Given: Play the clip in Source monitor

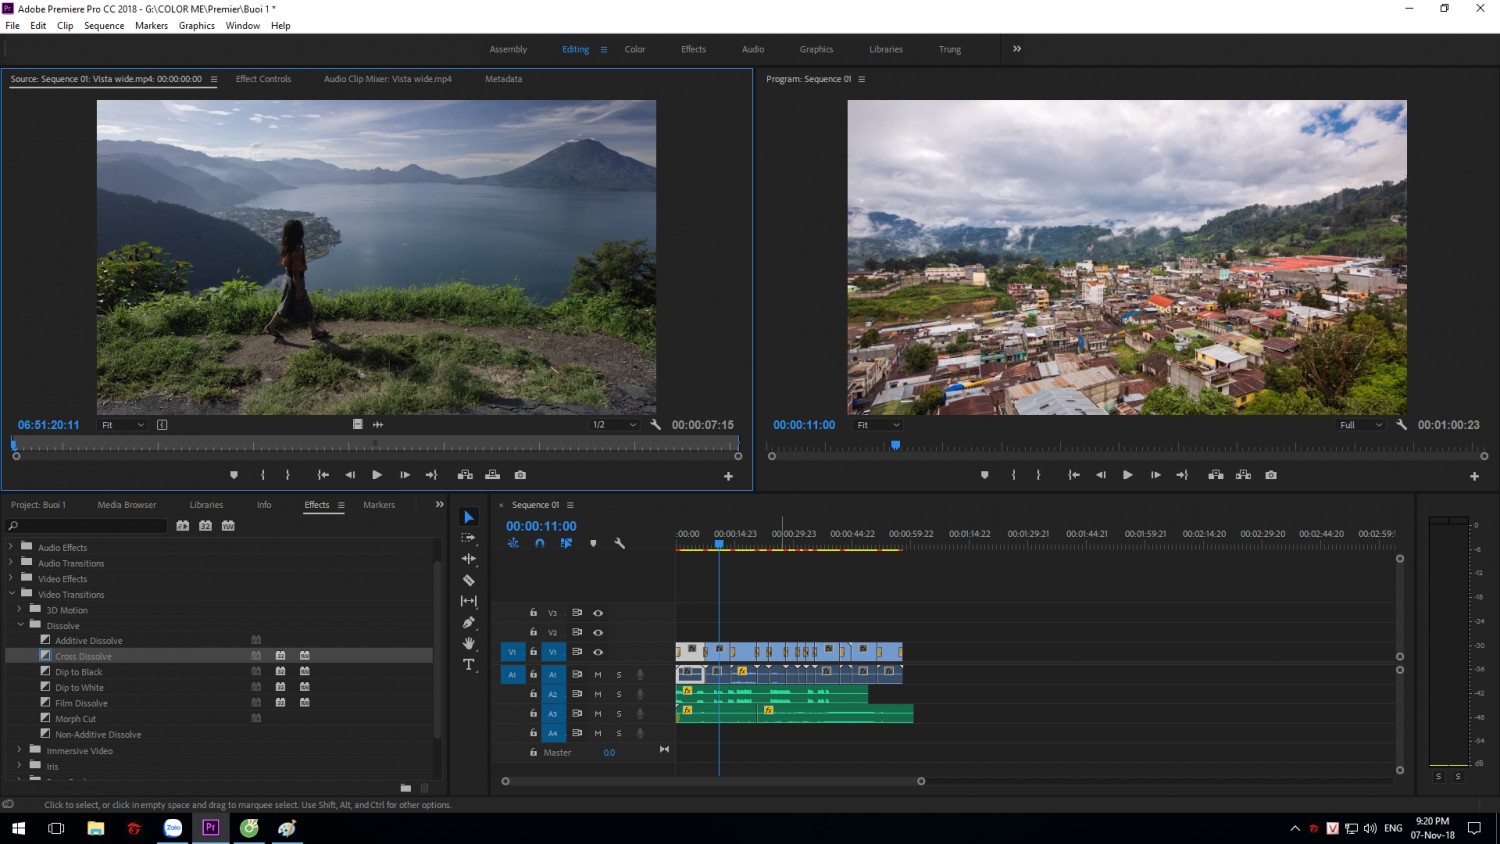Looking at the screenshot, I should click(x=377, y=475).
